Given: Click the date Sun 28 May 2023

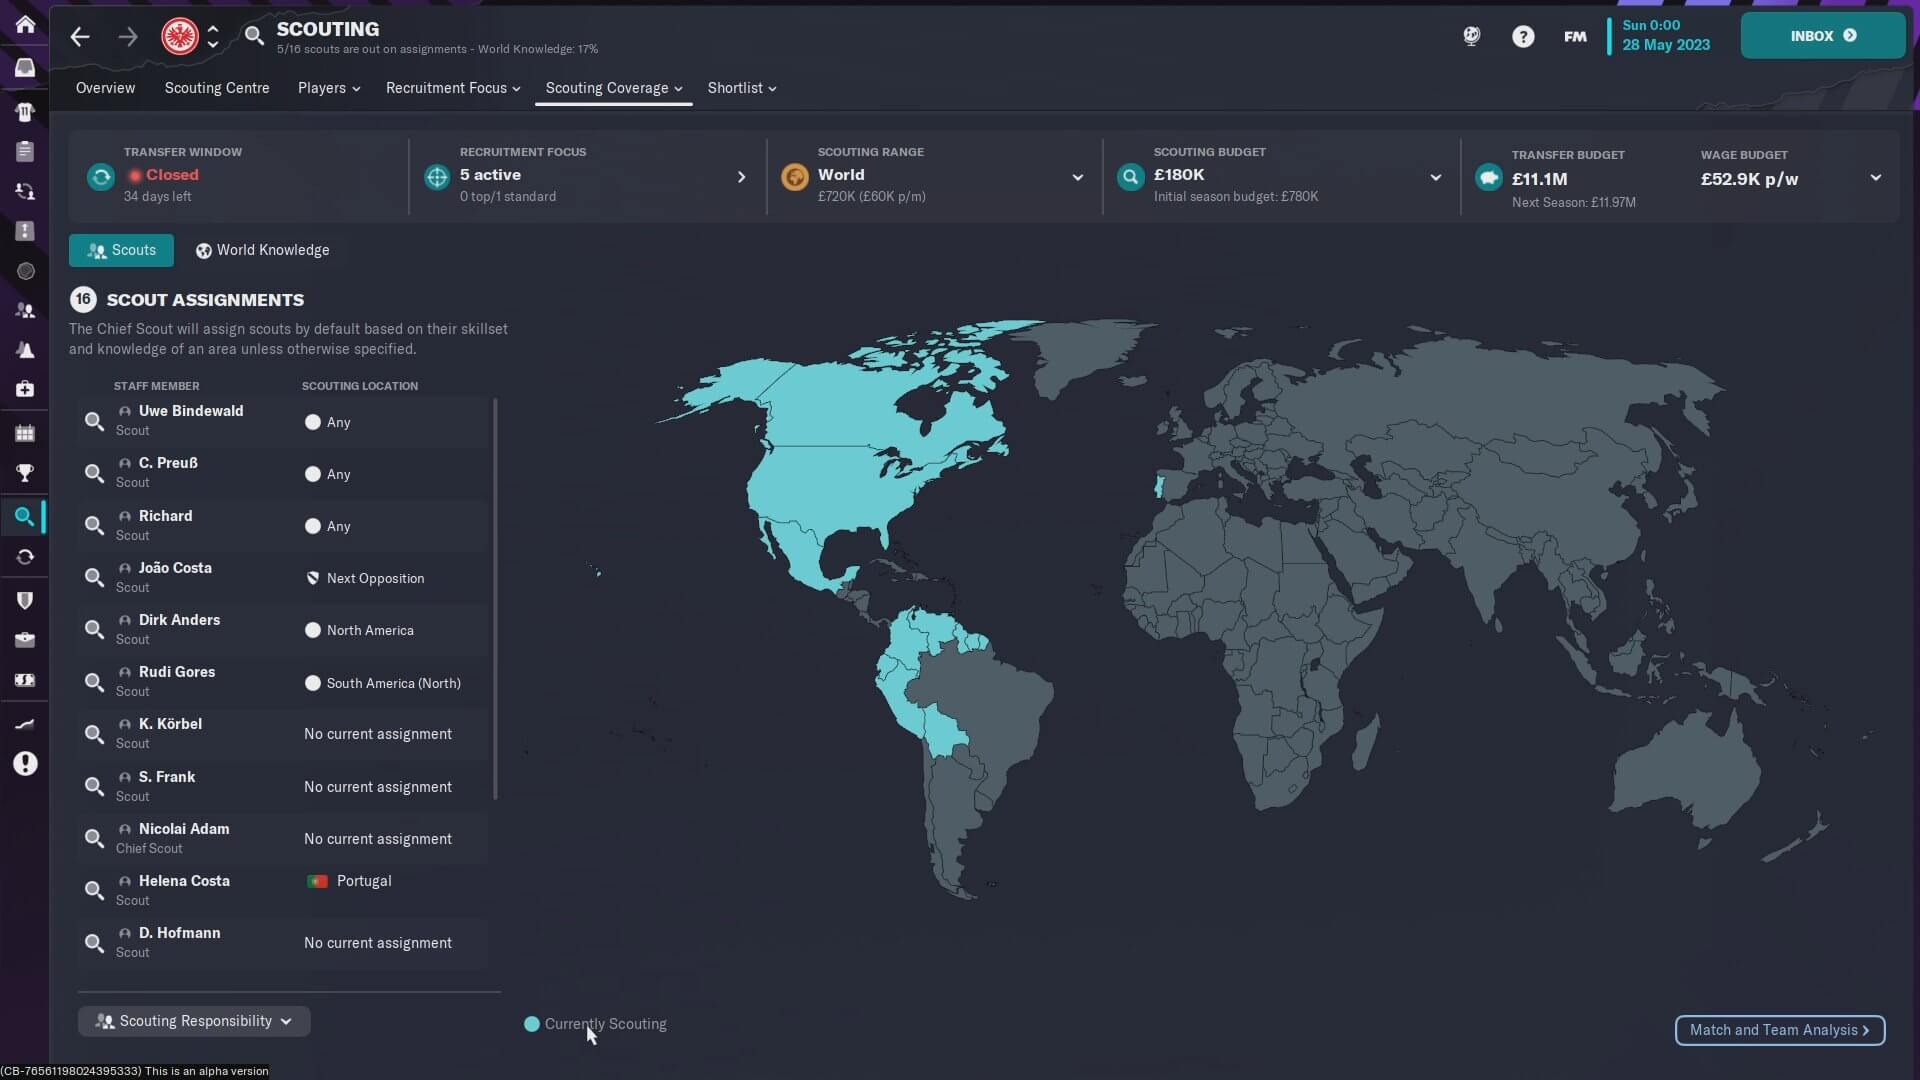Looking at the screenshot, I should (x=1665, y=35).
